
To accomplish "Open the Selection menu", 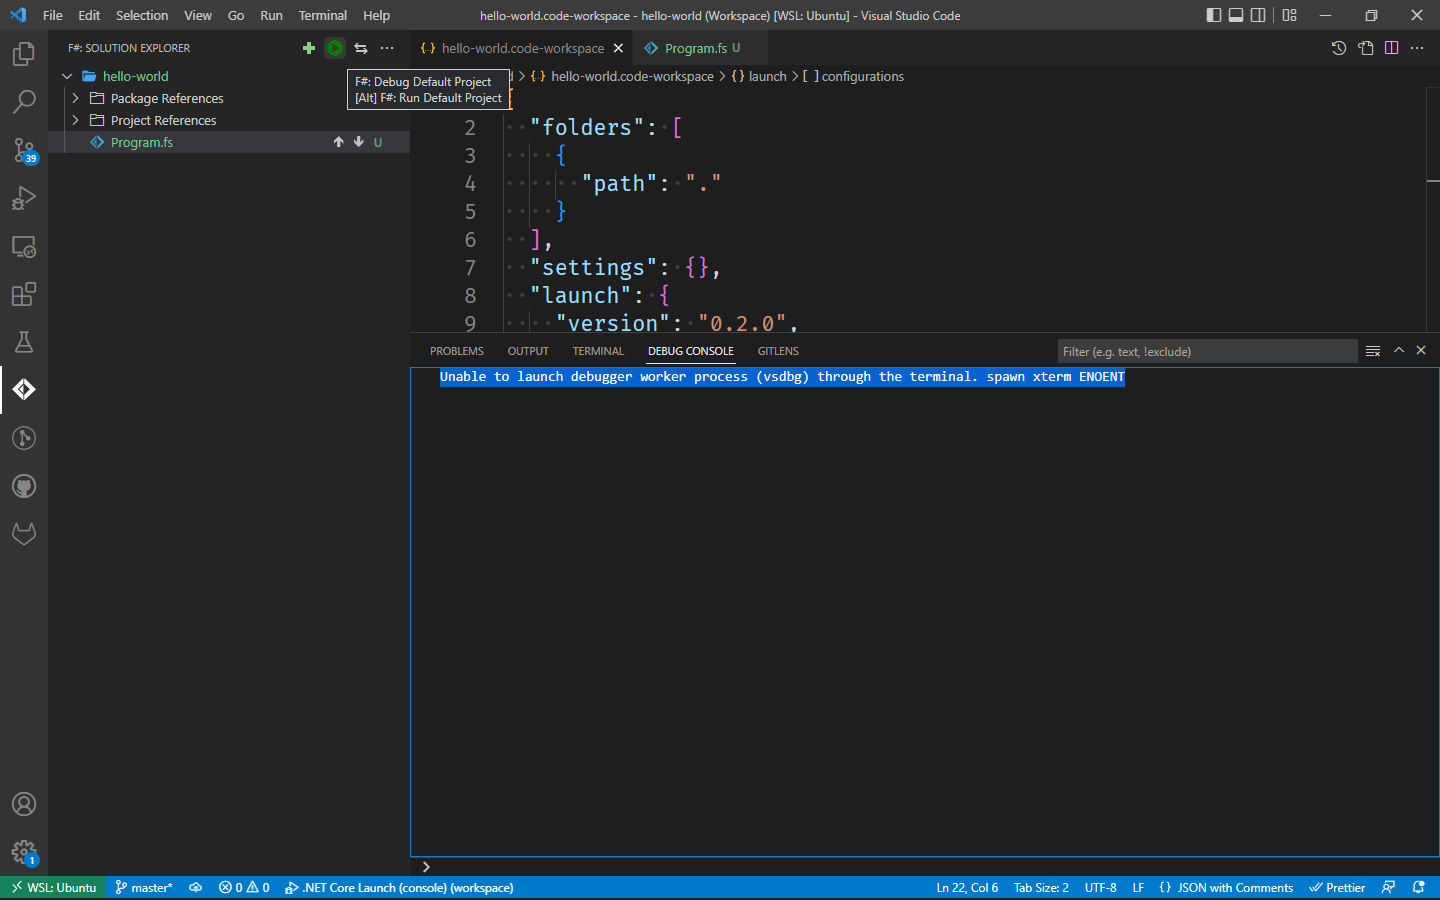I will click(x=142, y=15).
